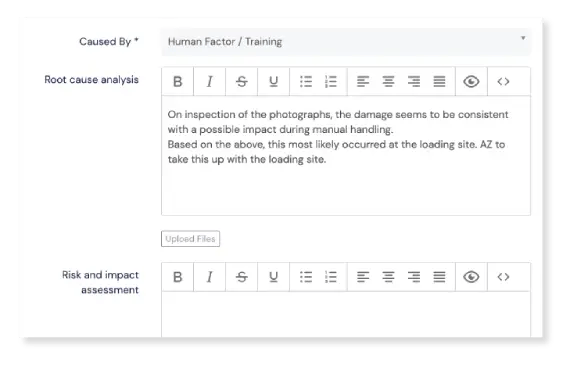Toggle preview eye in Risk and impact toolbar
Screen dimensions: 570x369
pos(471,277)
